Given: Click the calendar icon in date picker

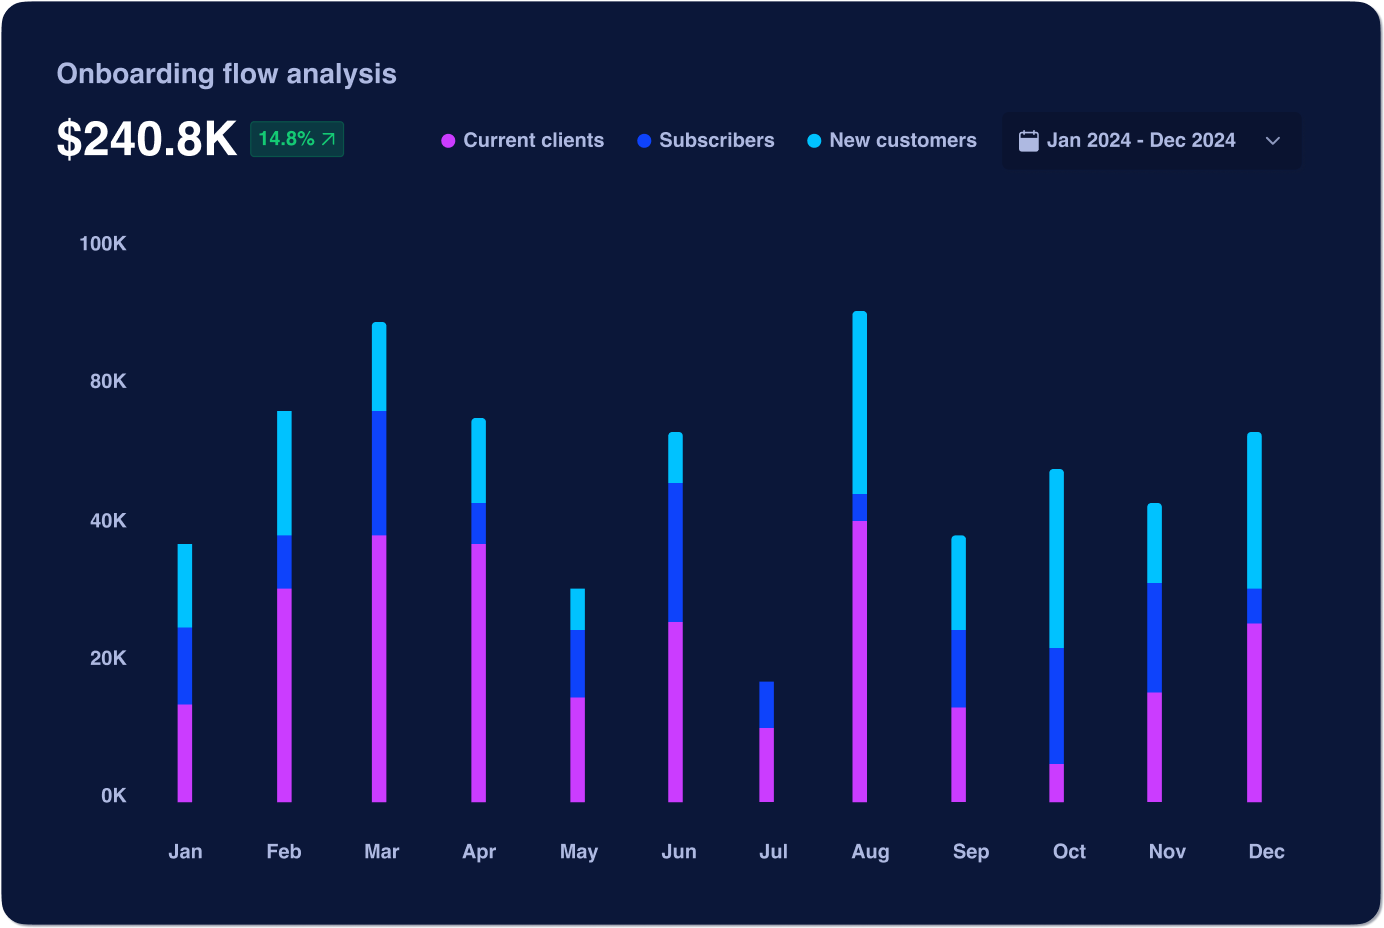Looking at the screenshot, I should click(x=1028, y=141).
